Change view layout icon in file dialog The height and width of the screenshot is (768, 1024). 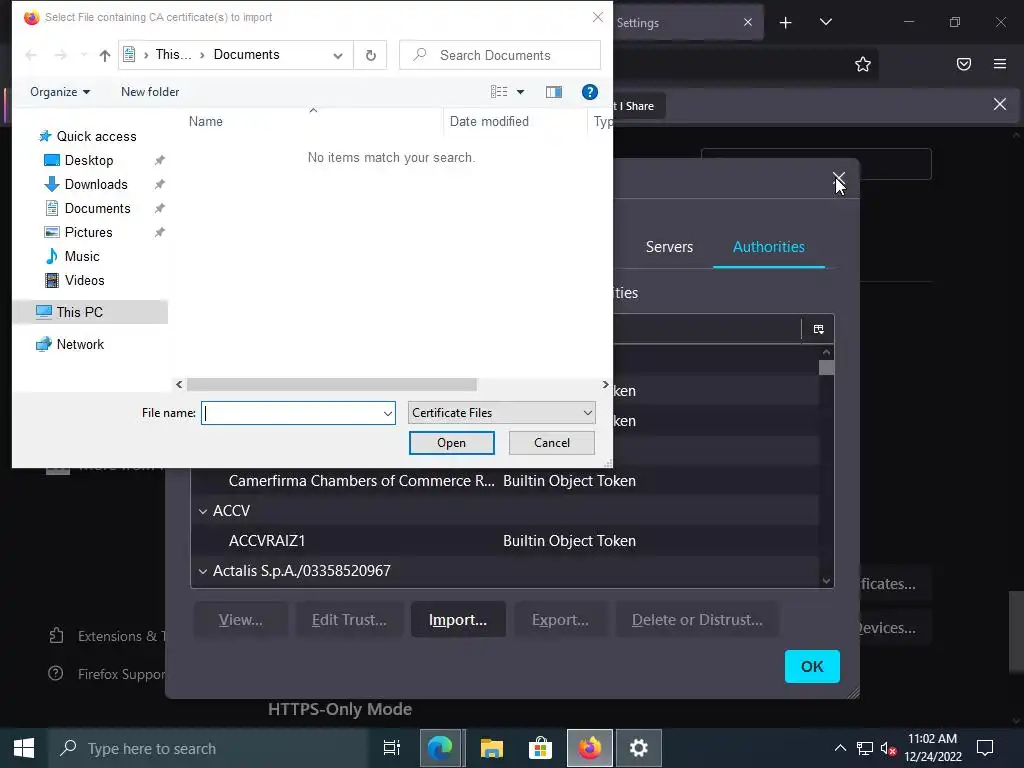point(499,92)
